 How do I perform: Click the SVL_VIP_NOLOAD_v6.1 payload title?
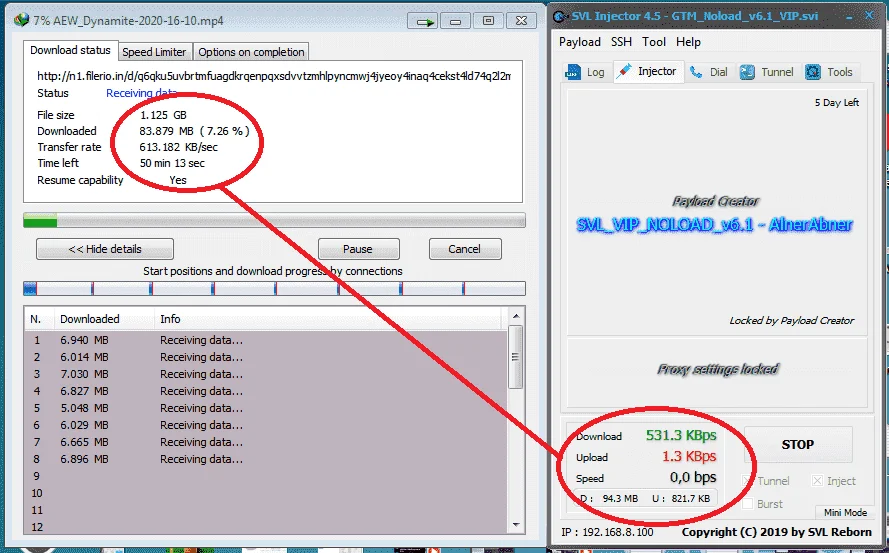714,225
